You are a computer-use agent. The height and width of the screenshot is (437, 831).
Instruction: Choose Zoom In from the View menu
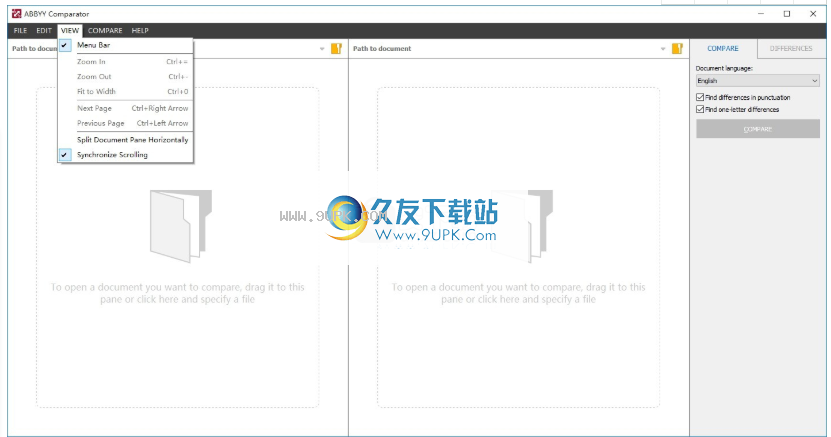tap(126, 62)
